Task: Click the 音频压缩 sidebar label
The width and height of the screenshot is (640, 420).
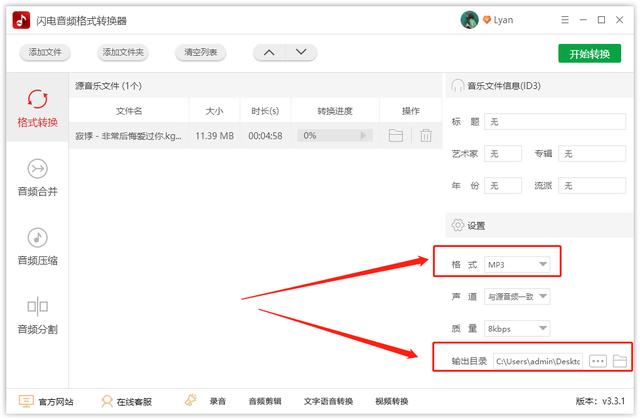Action: (38, 260)
